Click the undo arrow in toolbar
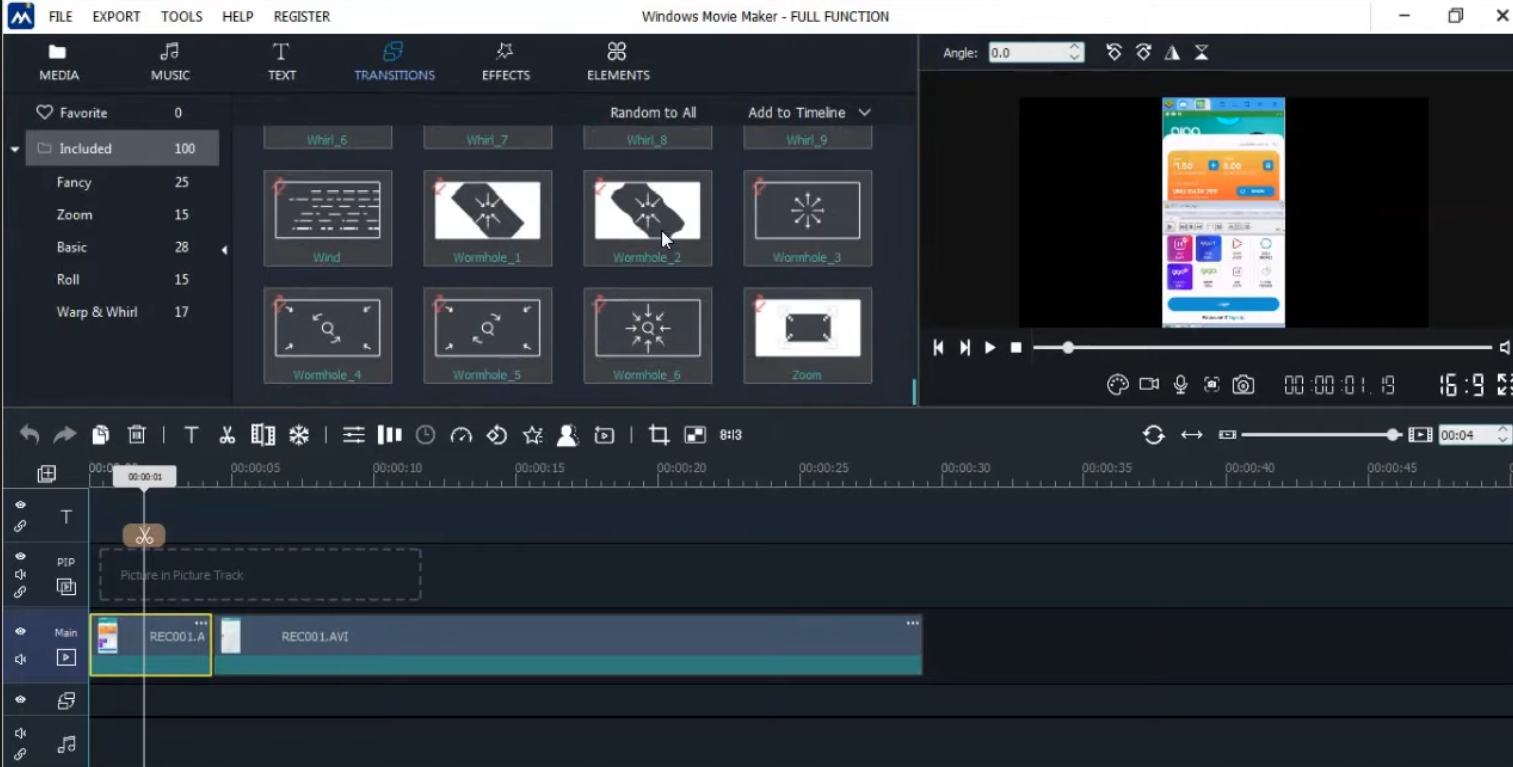This screenshot has height=767, width=1513. (30, 435)
